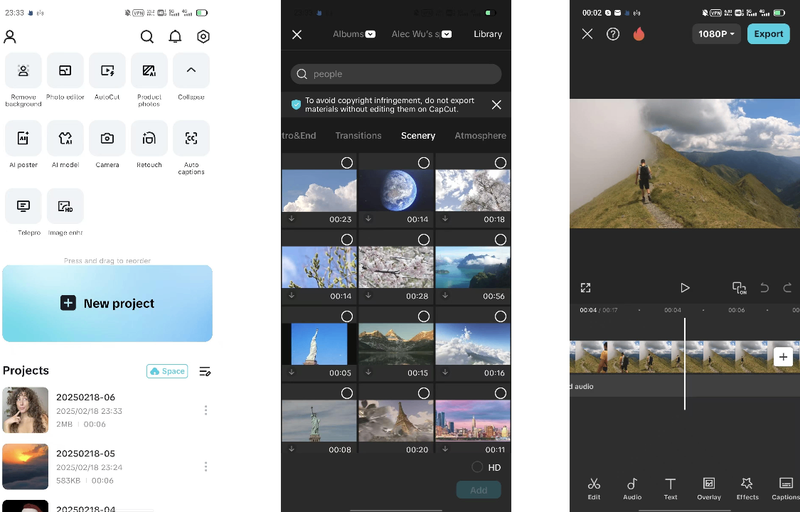The height and width of the screenshot is (512, 800).
Task: Open the Image enhance tool
Action: coord(65,206)
